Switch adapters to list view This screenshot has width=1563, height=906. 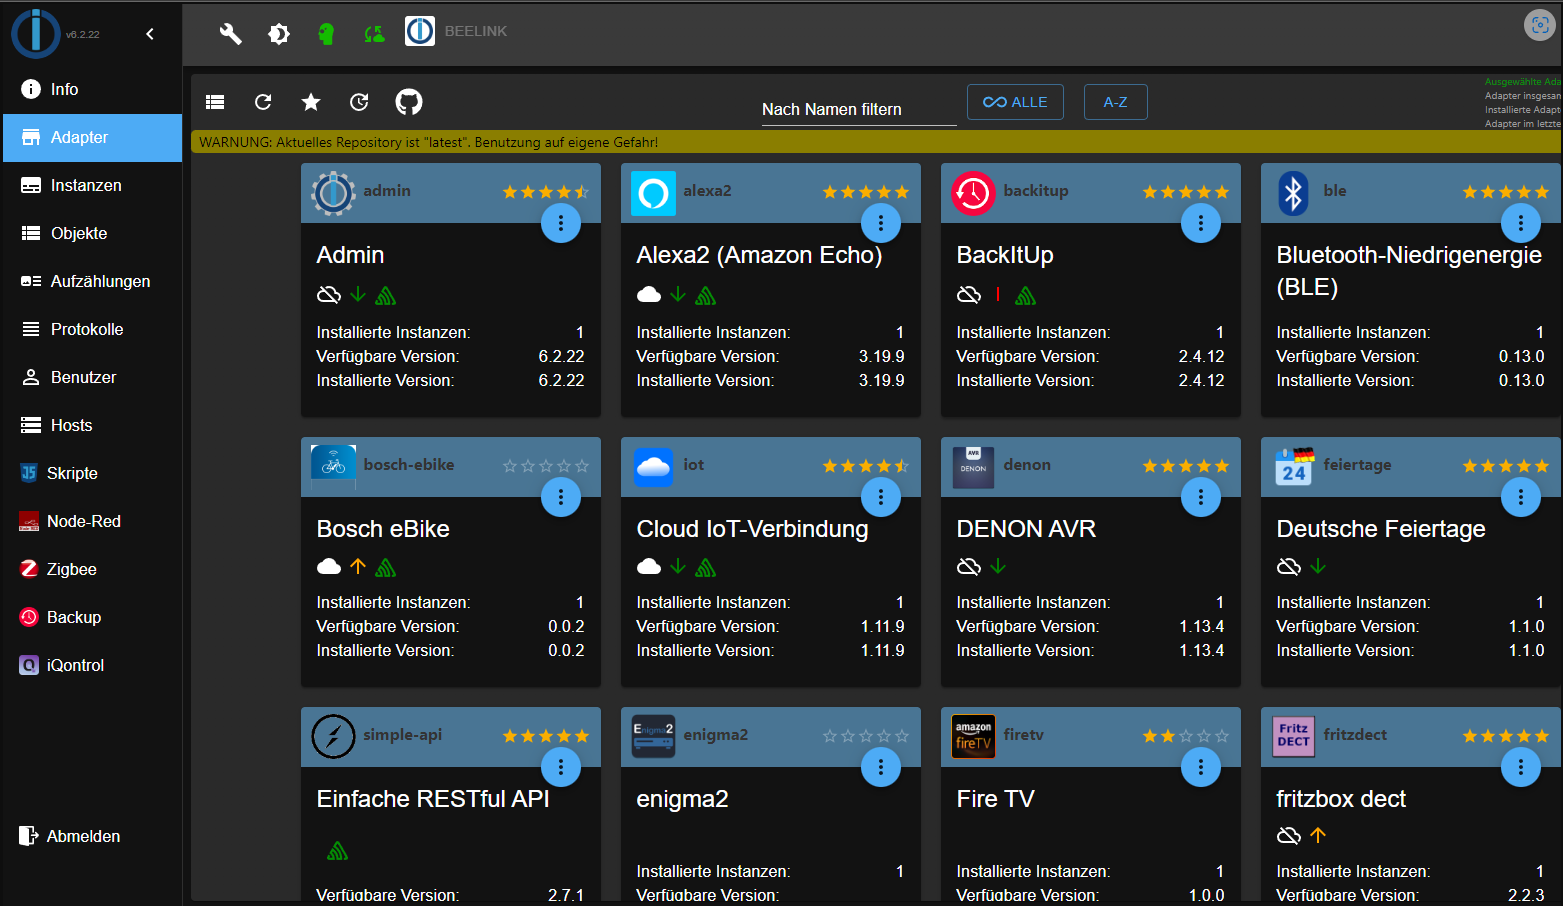(215, 101)
